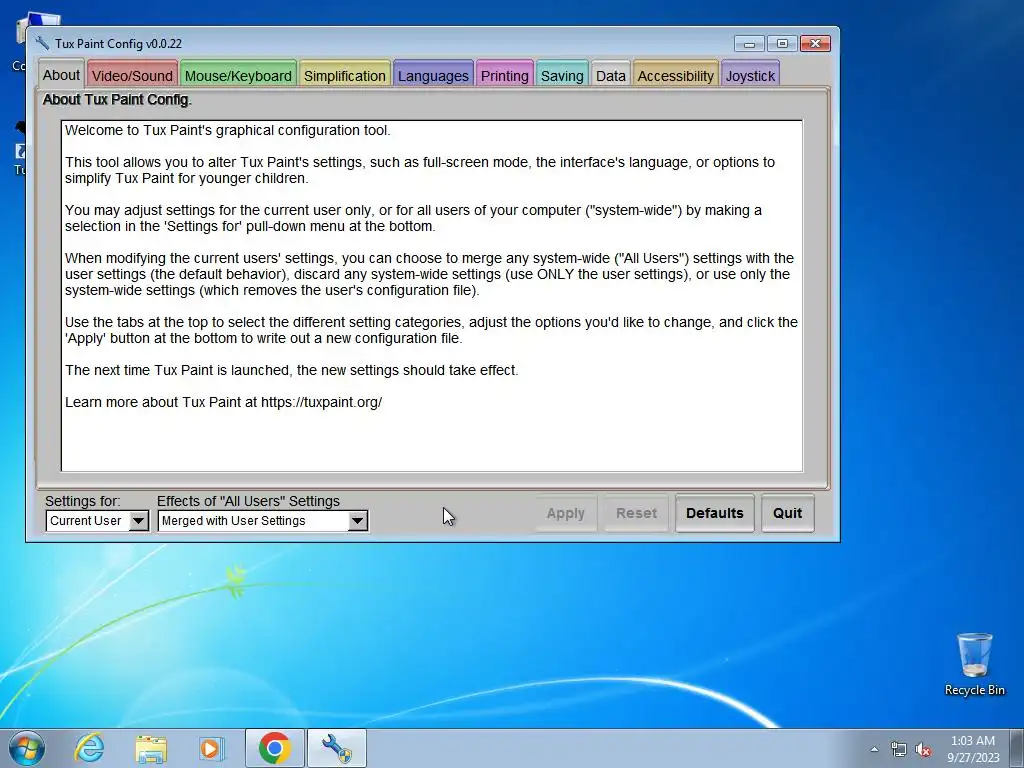Open the Printing tab

coord(505,76)
